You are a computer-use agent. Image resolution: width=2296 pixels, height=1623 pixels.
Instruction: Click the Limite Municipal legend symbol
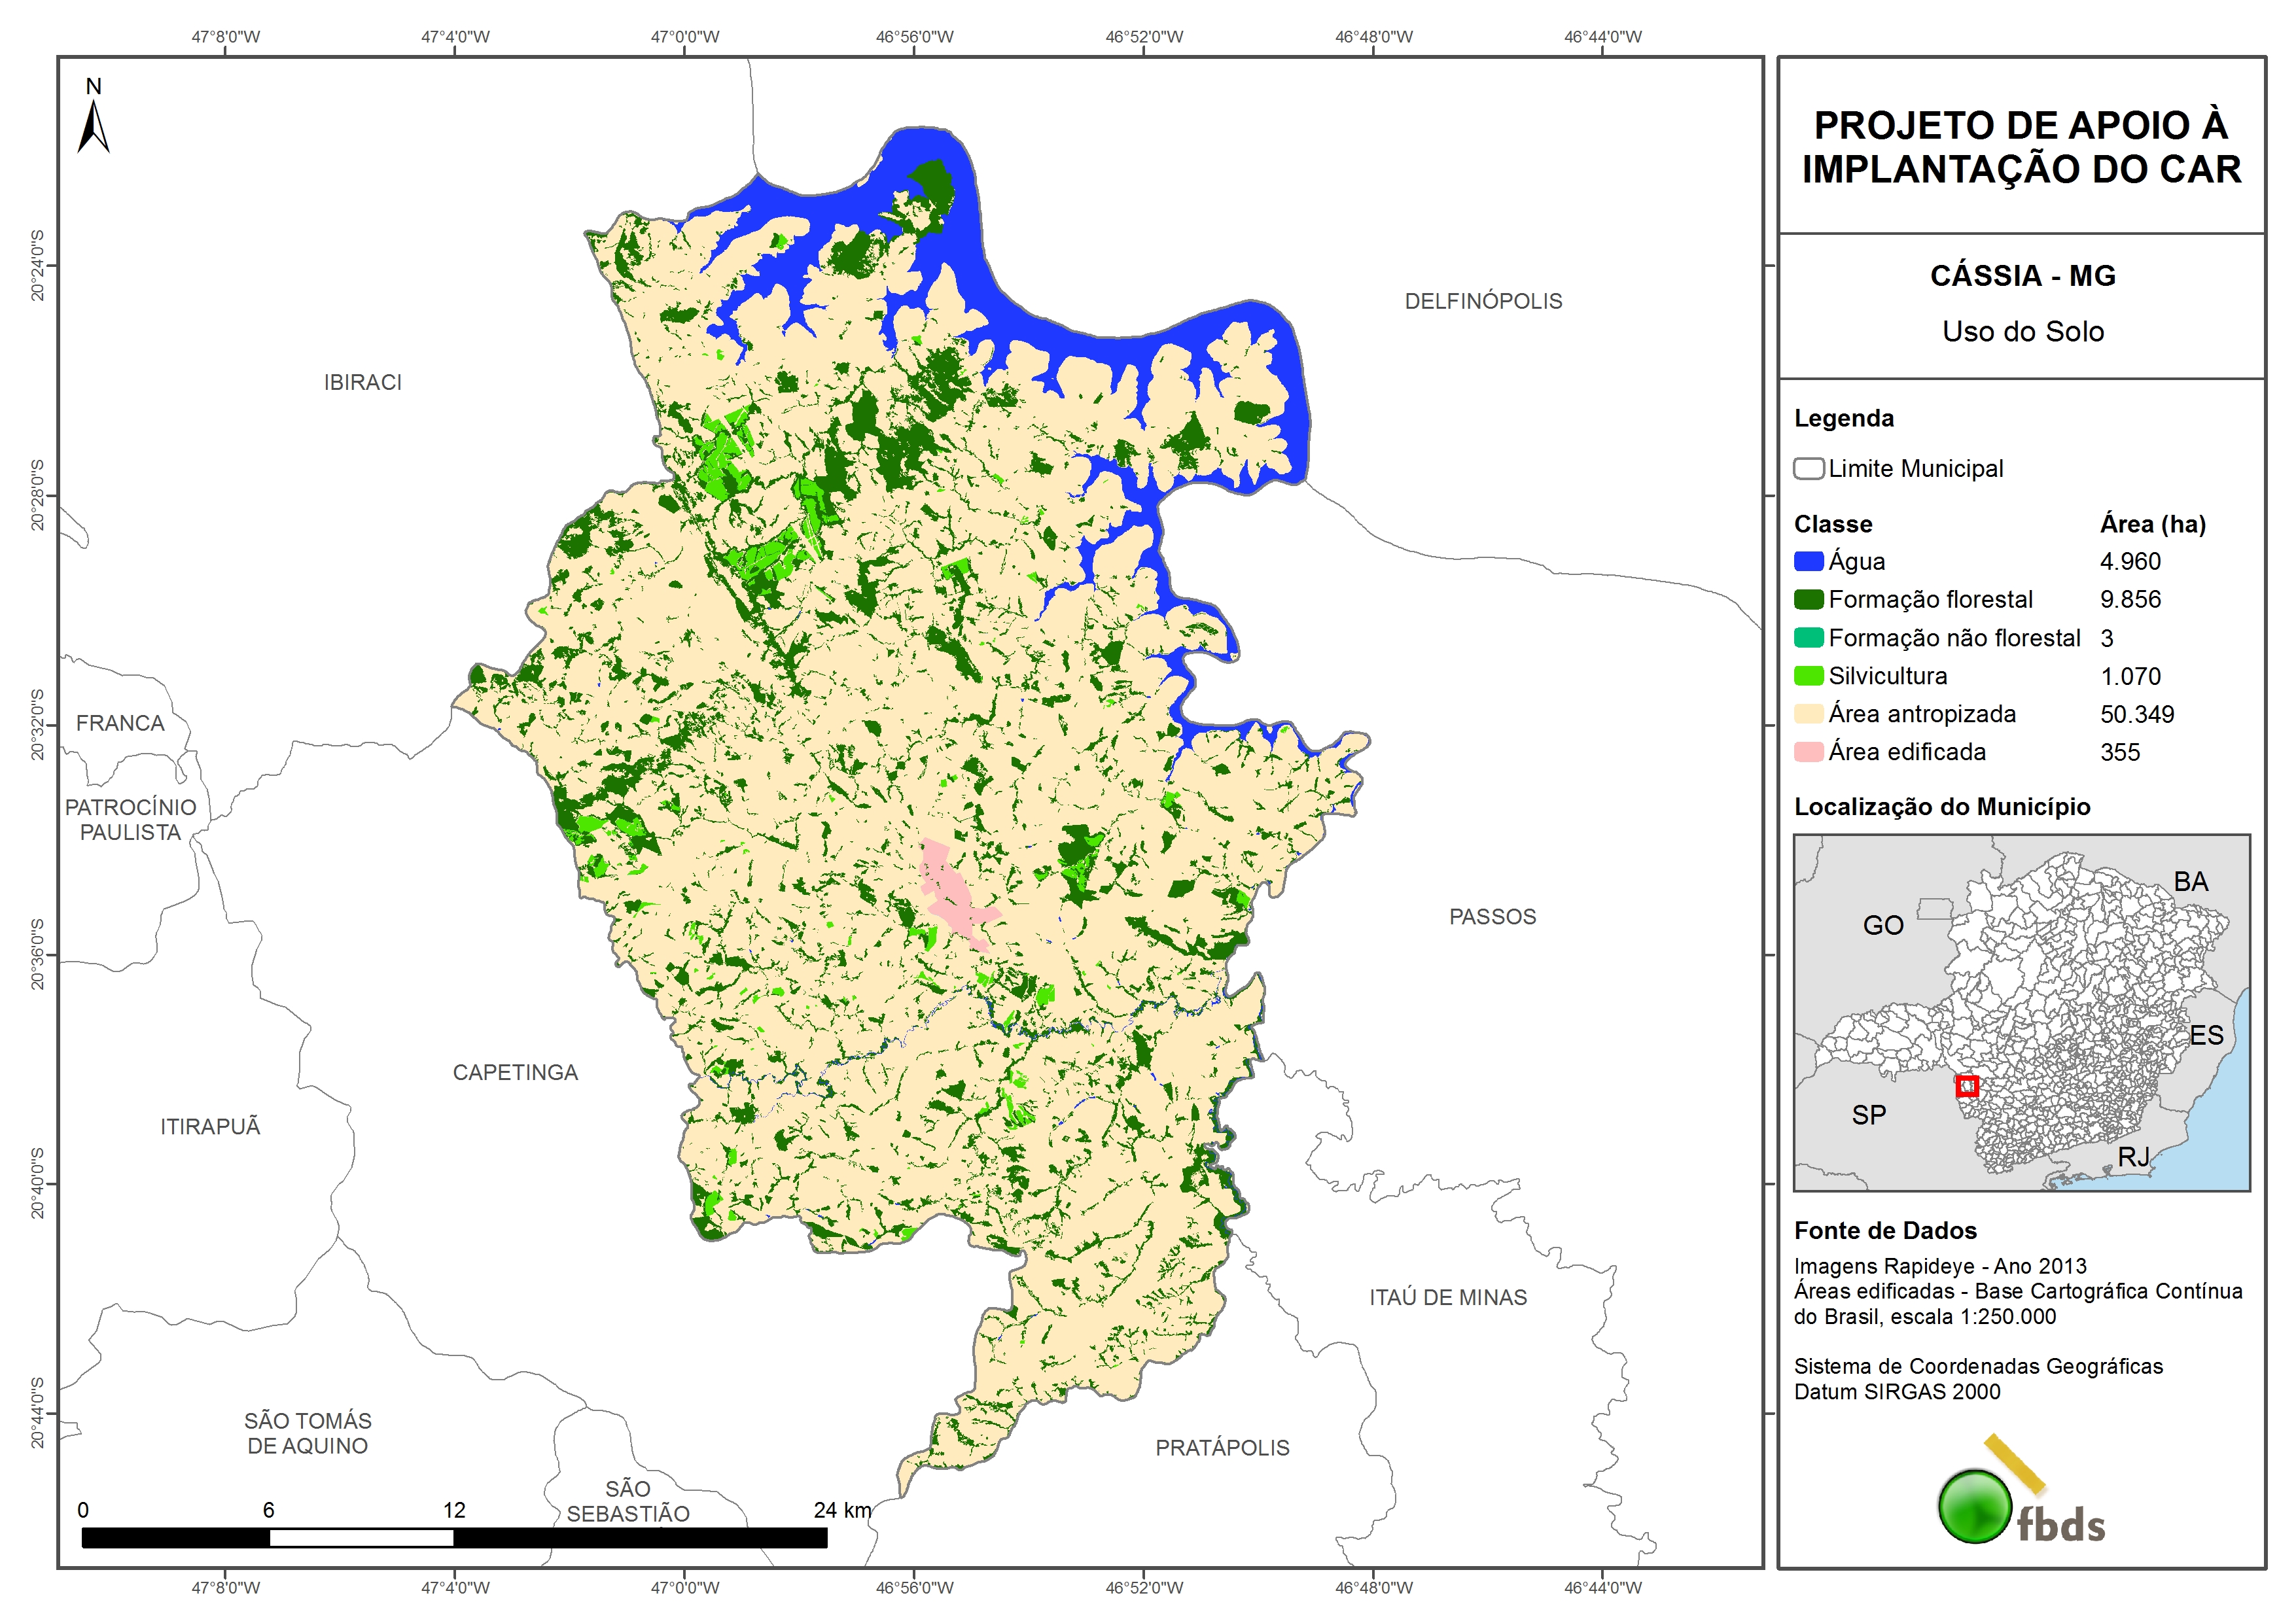[1808, 469]
